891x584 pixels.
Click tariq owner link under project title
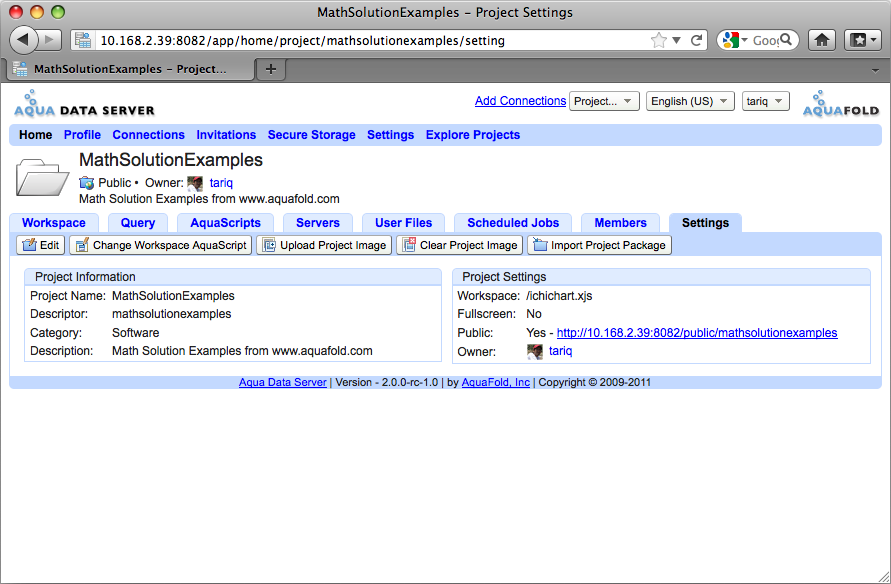[x=221, y=183]
